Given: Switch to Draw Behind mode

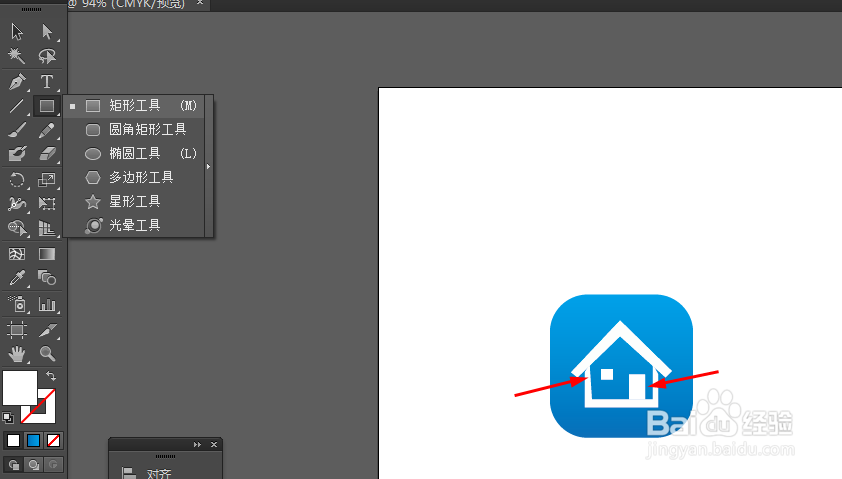Looking at the screenshot, I should pyautogui.click(x=33, y=465).
